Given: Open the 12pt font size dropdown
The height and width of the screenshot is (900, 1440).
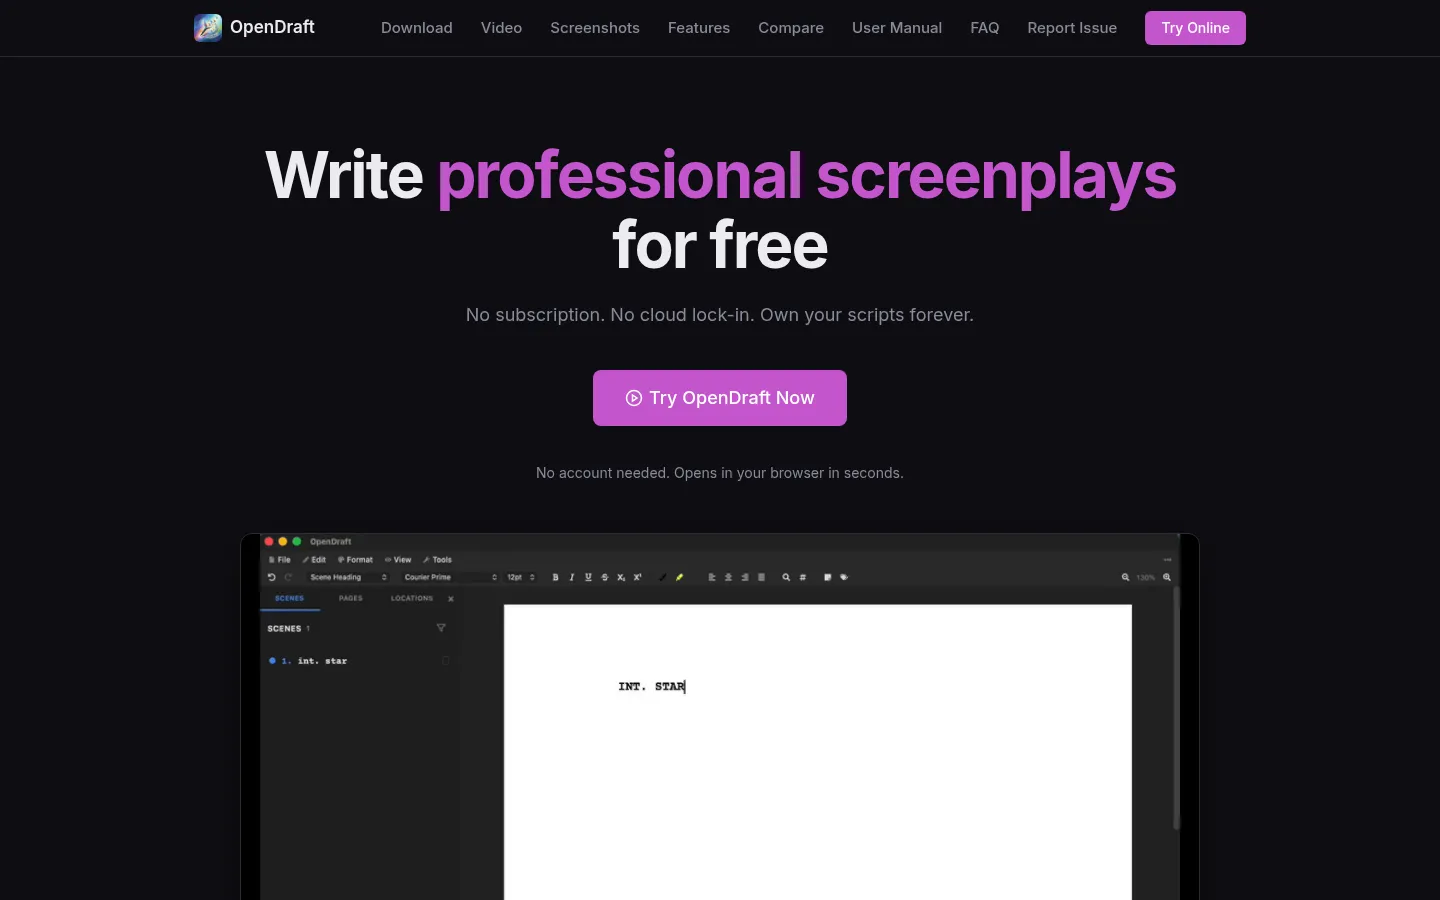Looking at the screenshot, I should pyautogui.click(x=521, y=577).
